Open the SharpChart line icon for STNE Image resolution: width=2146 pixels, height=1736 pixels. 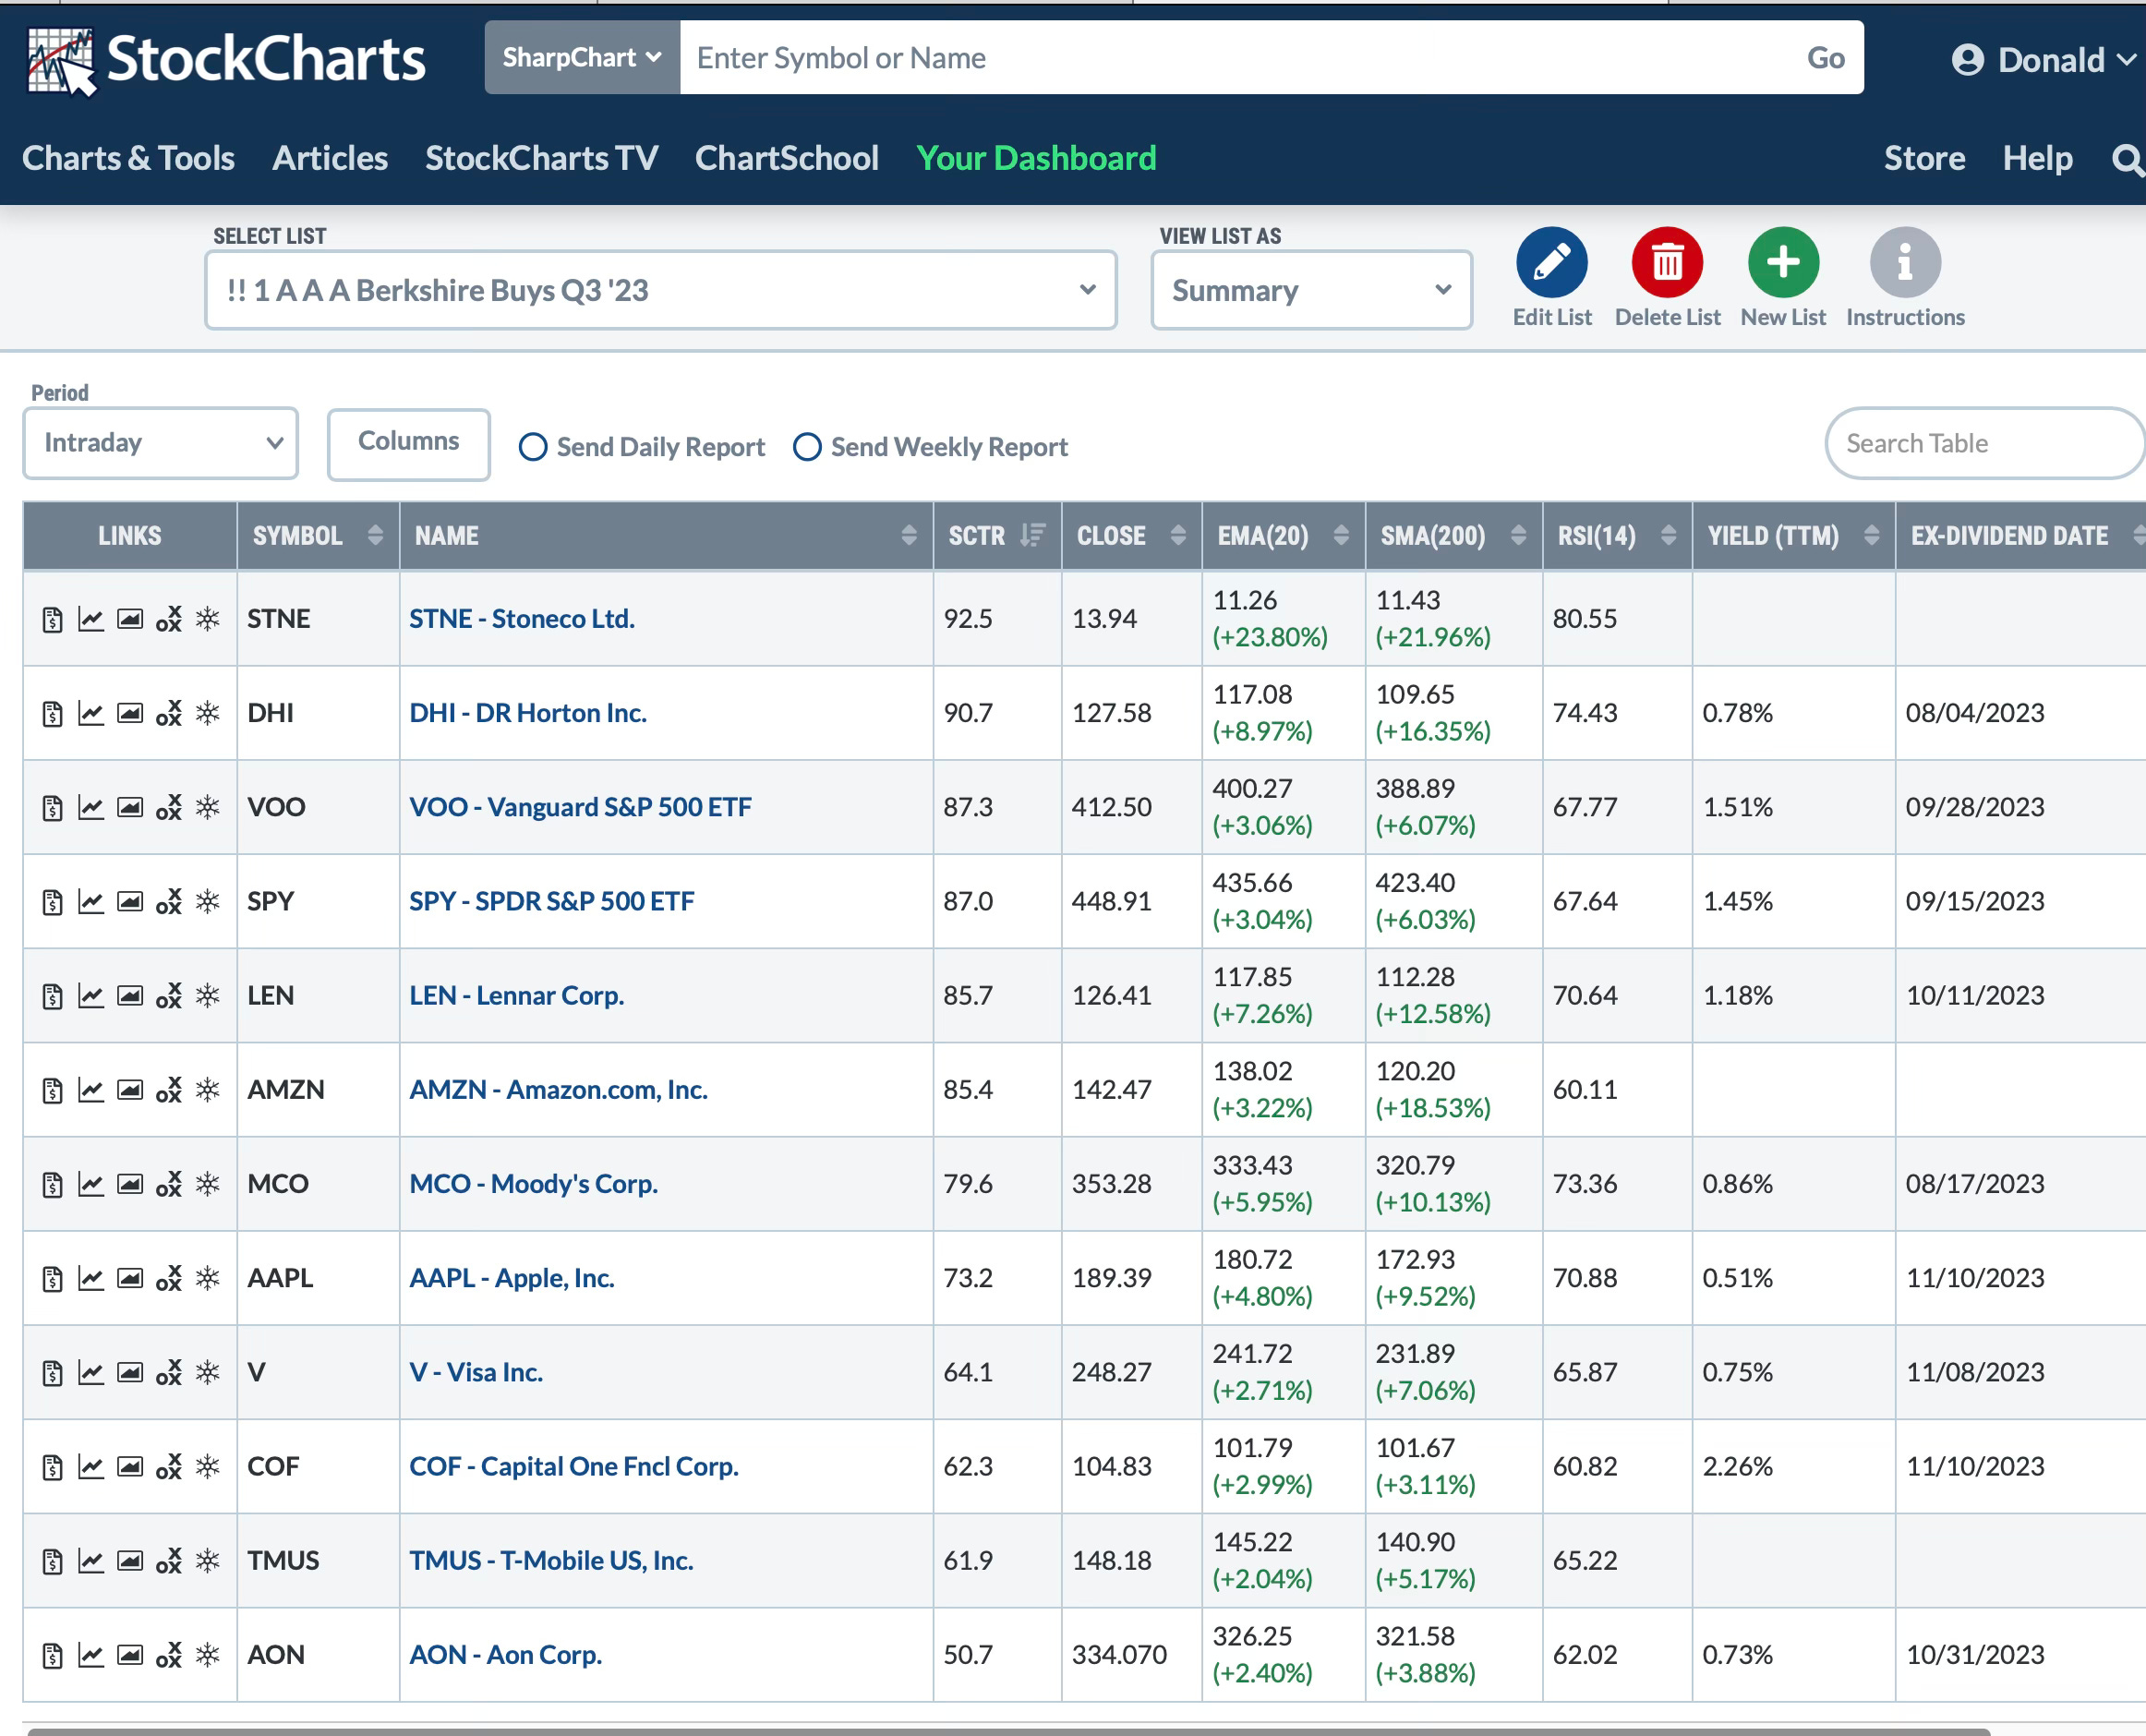pos(91,619)
